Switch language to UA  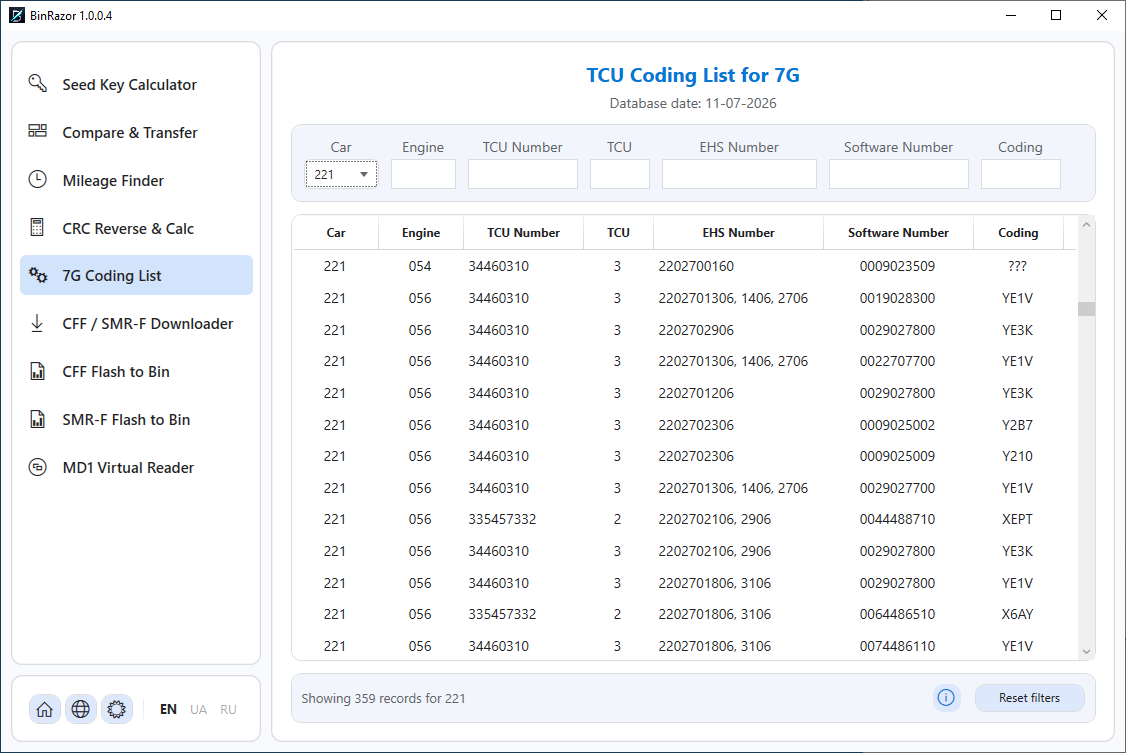click(198, 709)
